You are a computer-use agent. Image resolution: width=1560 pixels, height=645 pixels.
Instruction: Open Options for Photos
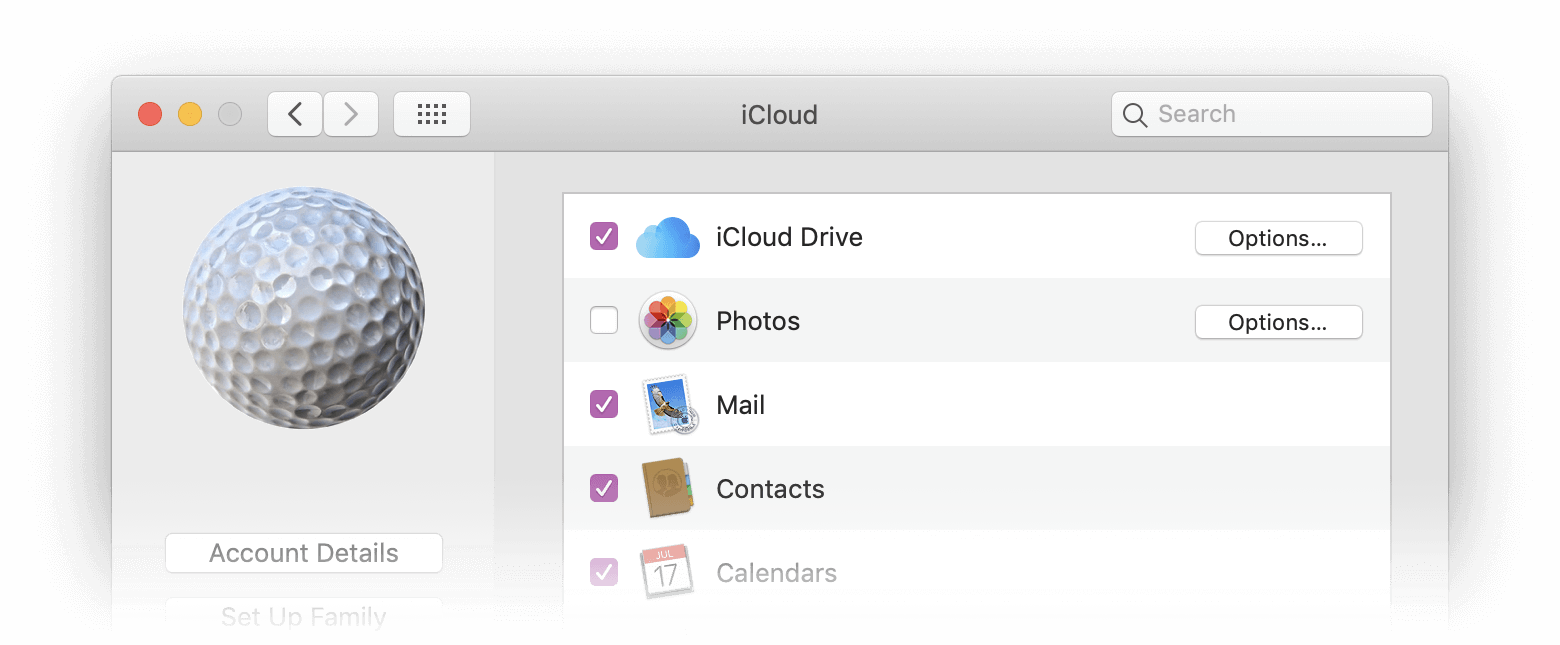coord(1279,322)
